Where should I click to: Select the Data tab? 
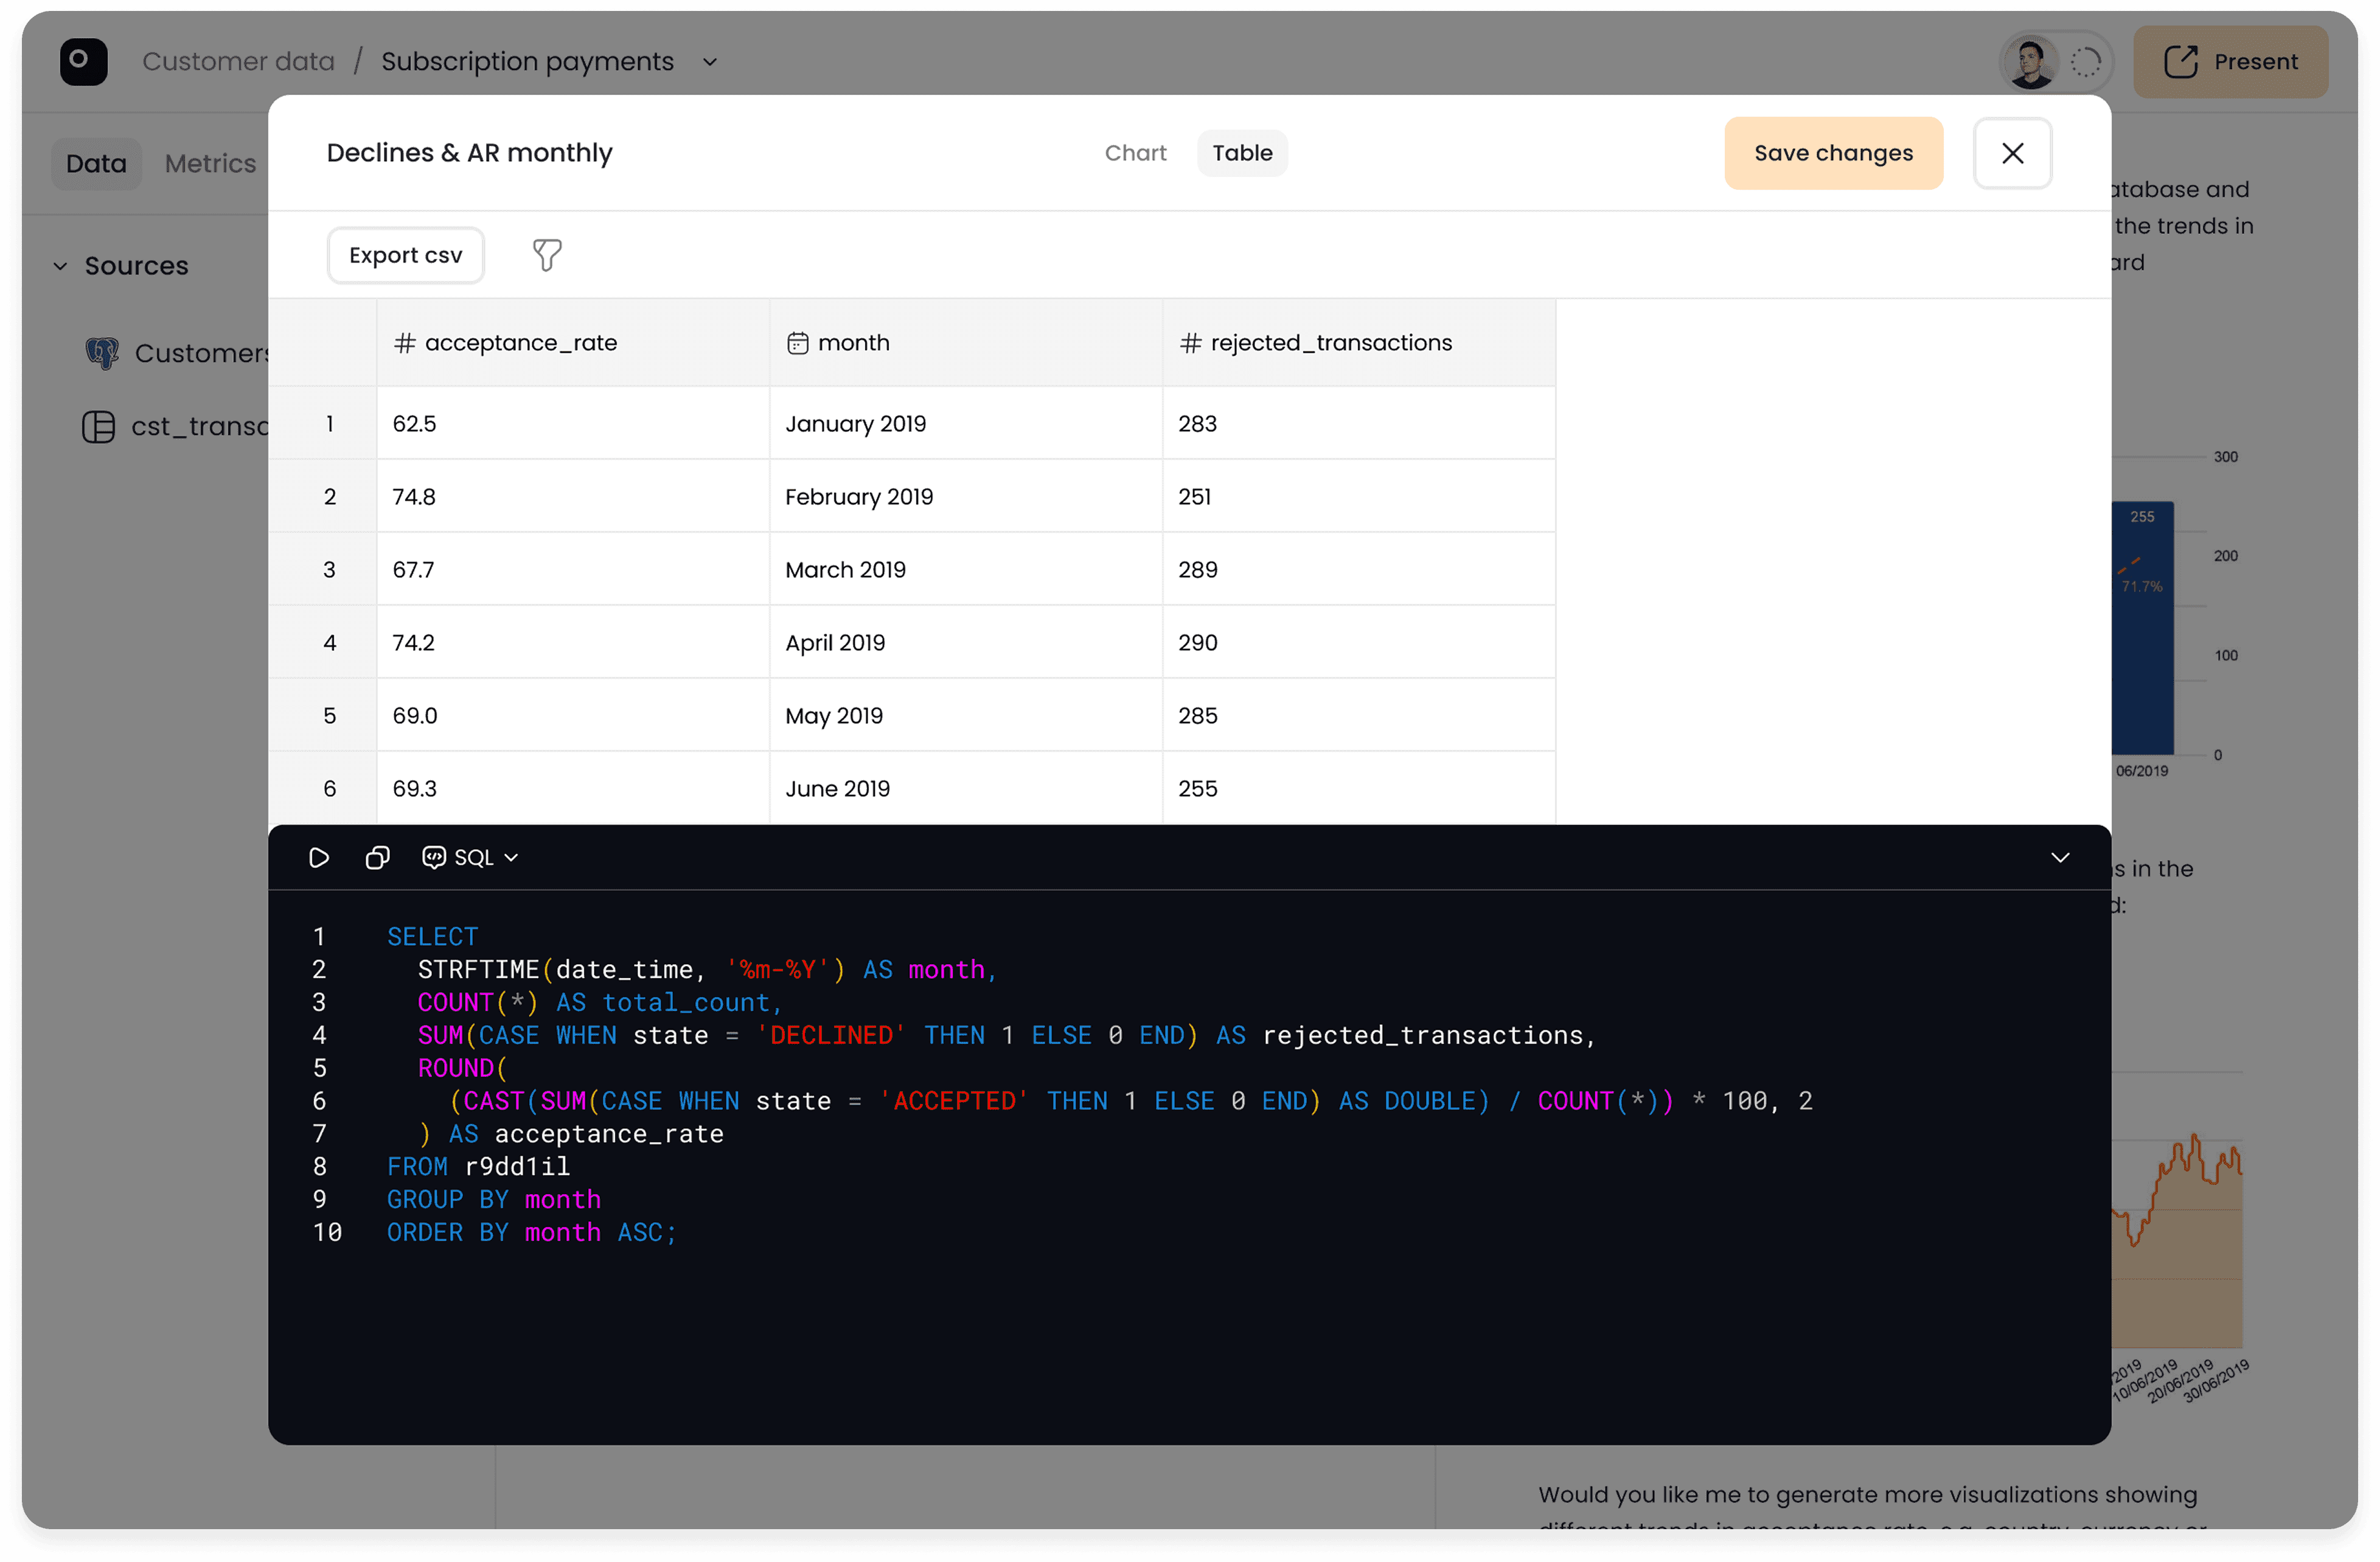[96, 163]
